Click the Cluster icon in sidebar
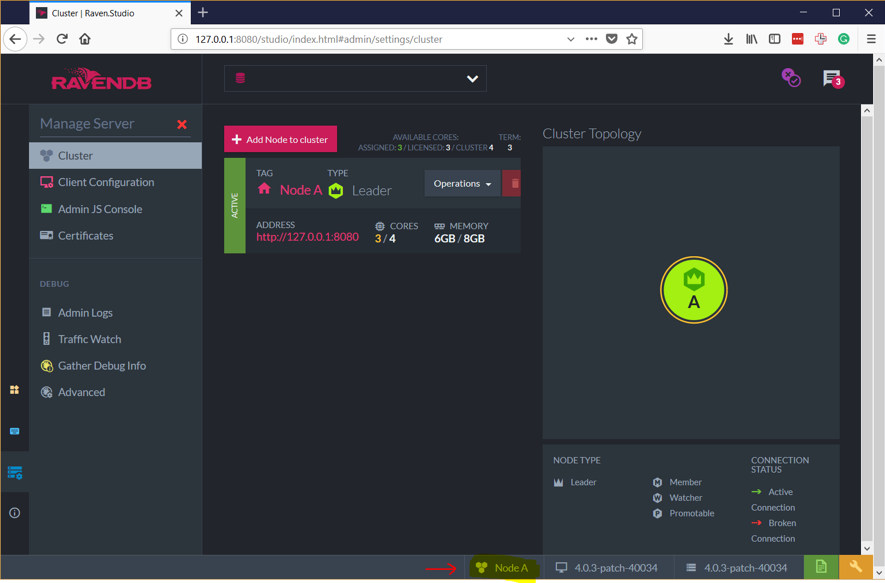This screenshot has width=885, height=583. click(x=46, y=156)
